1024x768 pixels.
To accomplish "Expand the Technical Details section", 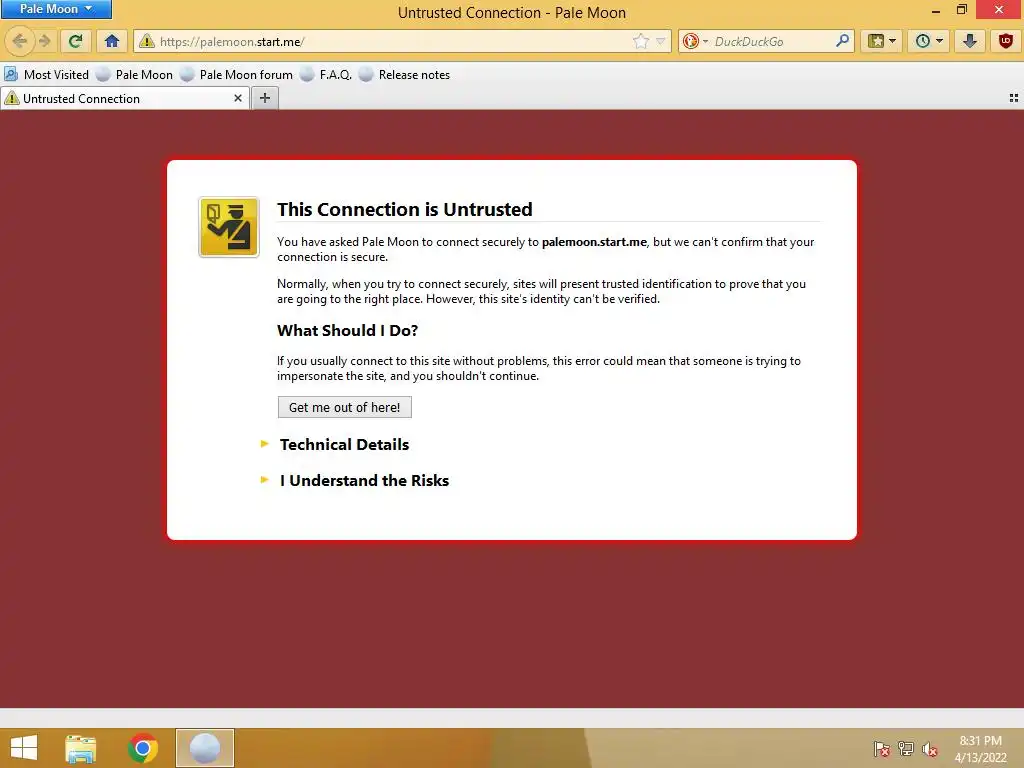I will tap(344, 445).
